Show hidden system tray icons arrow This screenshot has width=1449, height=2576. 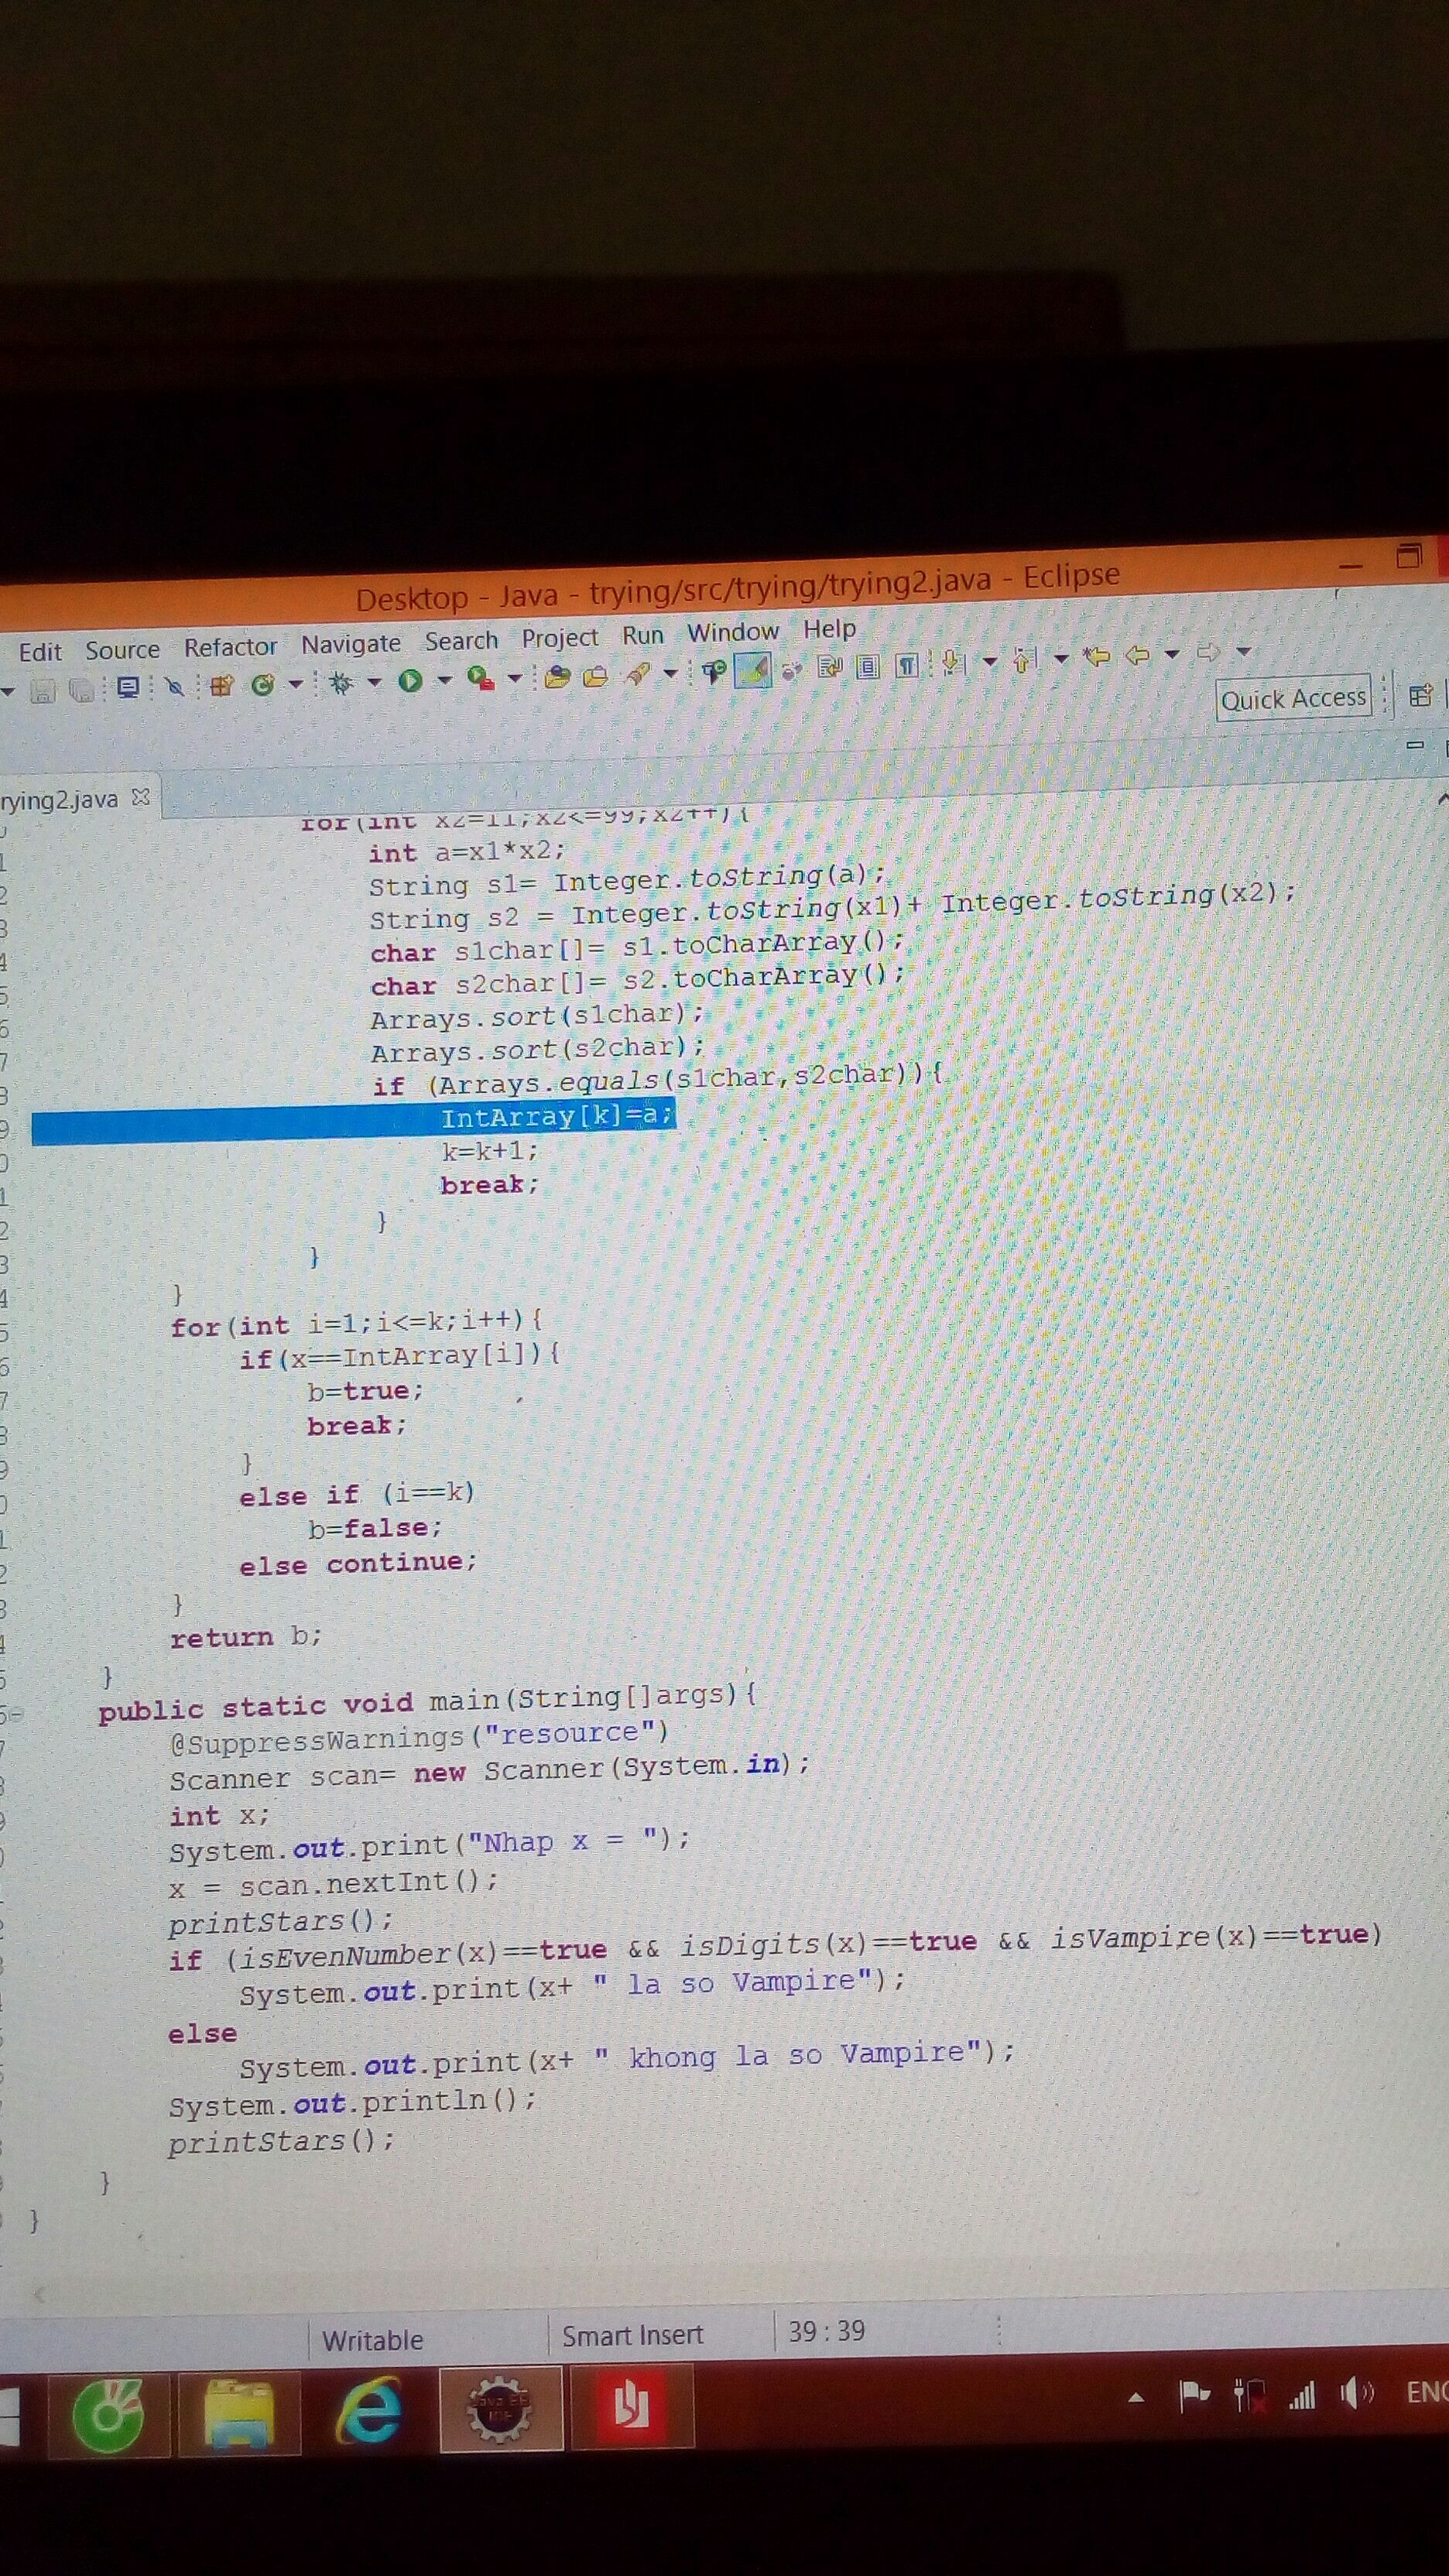[1136, 2398]
